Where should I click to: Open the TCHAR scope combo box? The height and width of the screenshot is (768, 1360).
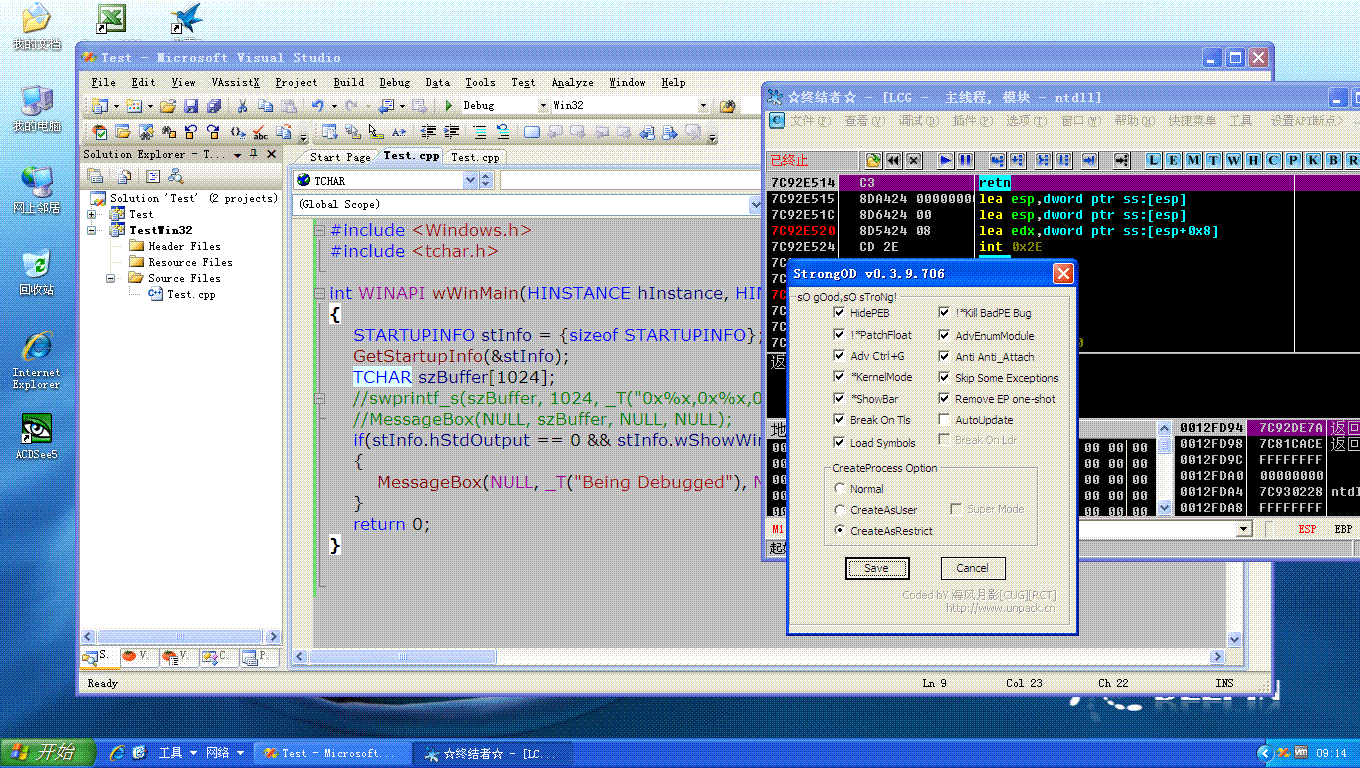471,181
